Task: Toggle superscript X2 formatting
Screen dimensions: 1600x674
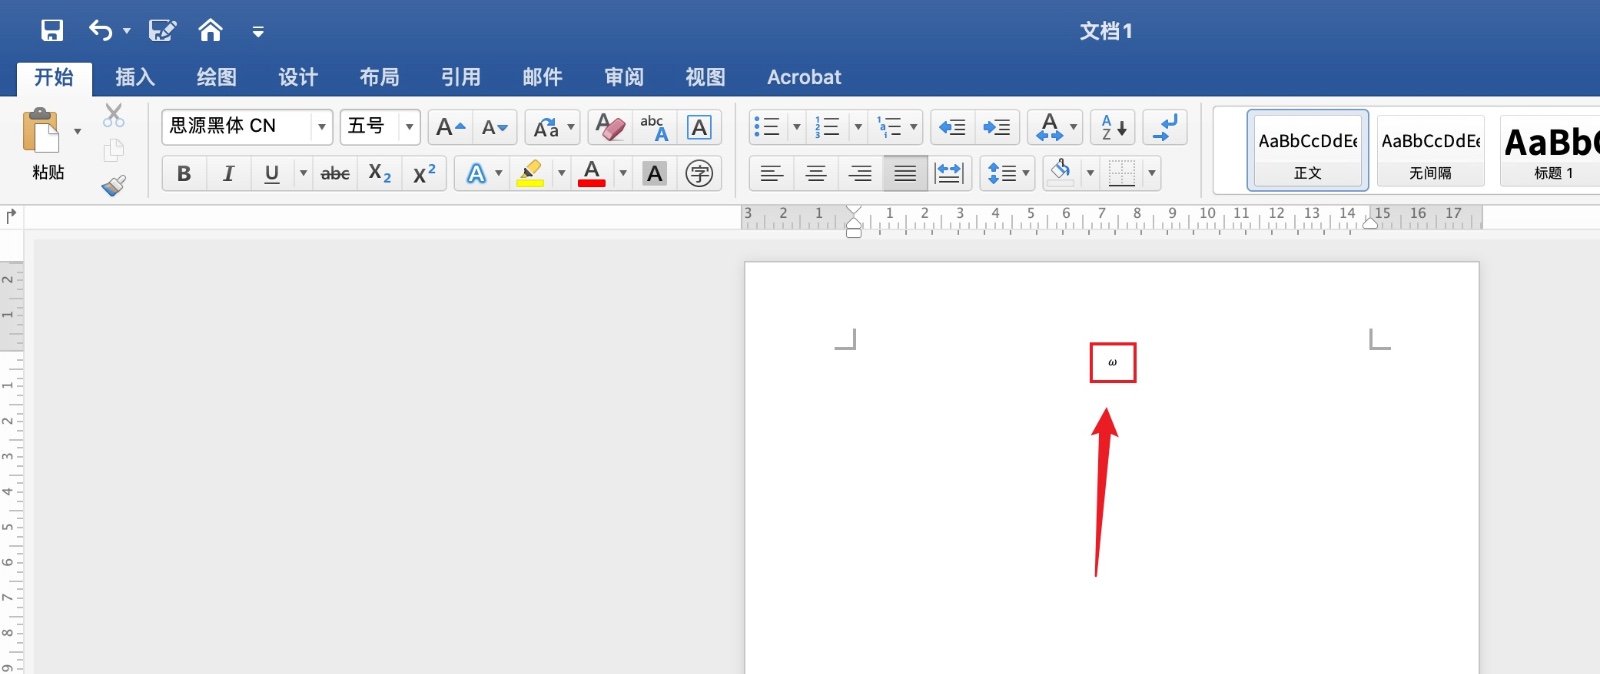Action: pos(424,173)
